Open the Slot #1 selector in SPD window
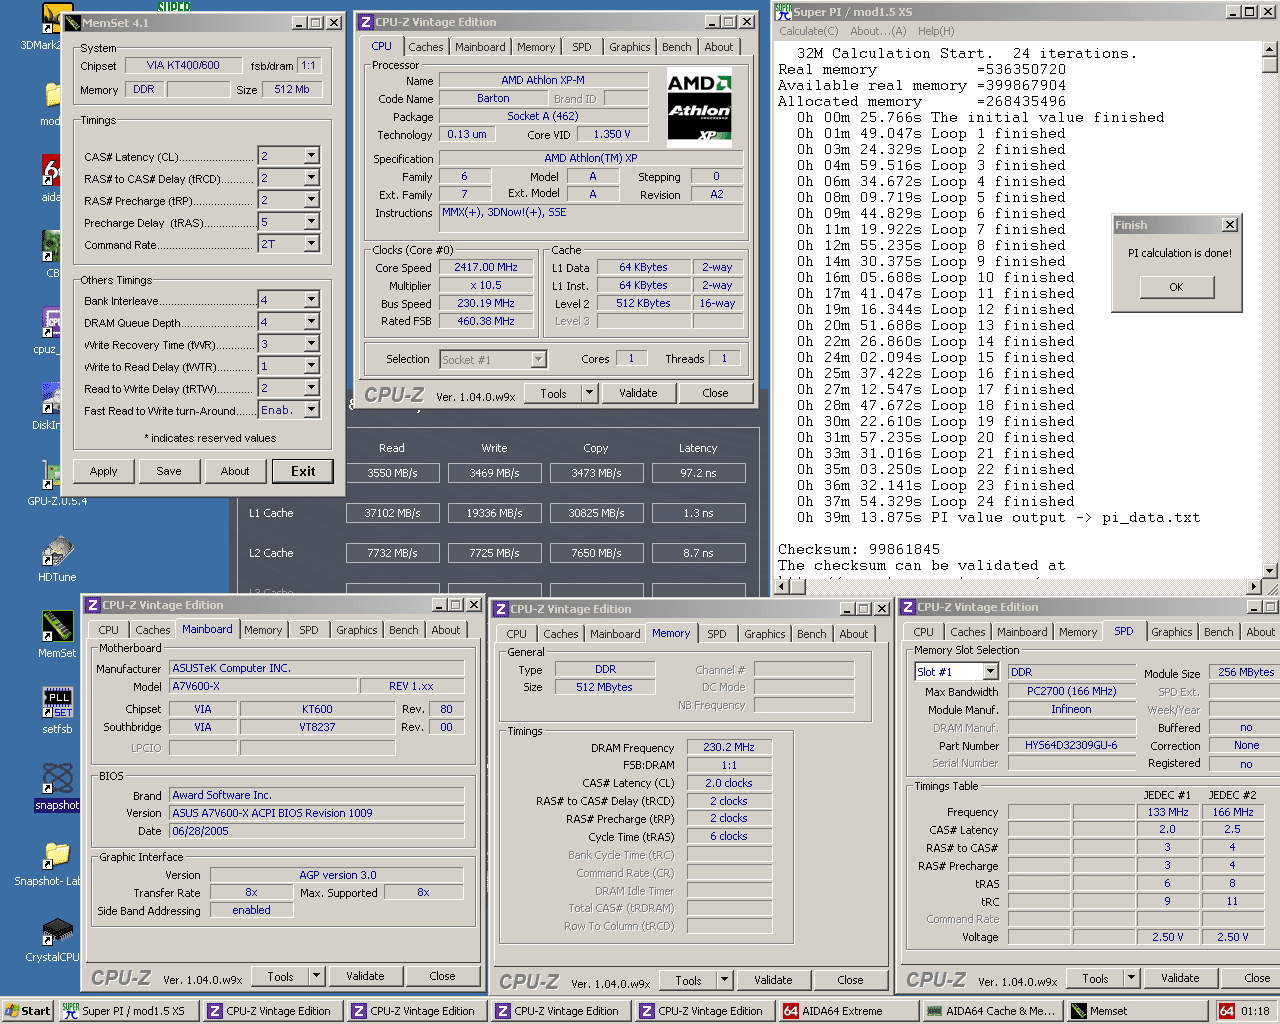This screenshot has height=1024, width=1280. [990, 672]
